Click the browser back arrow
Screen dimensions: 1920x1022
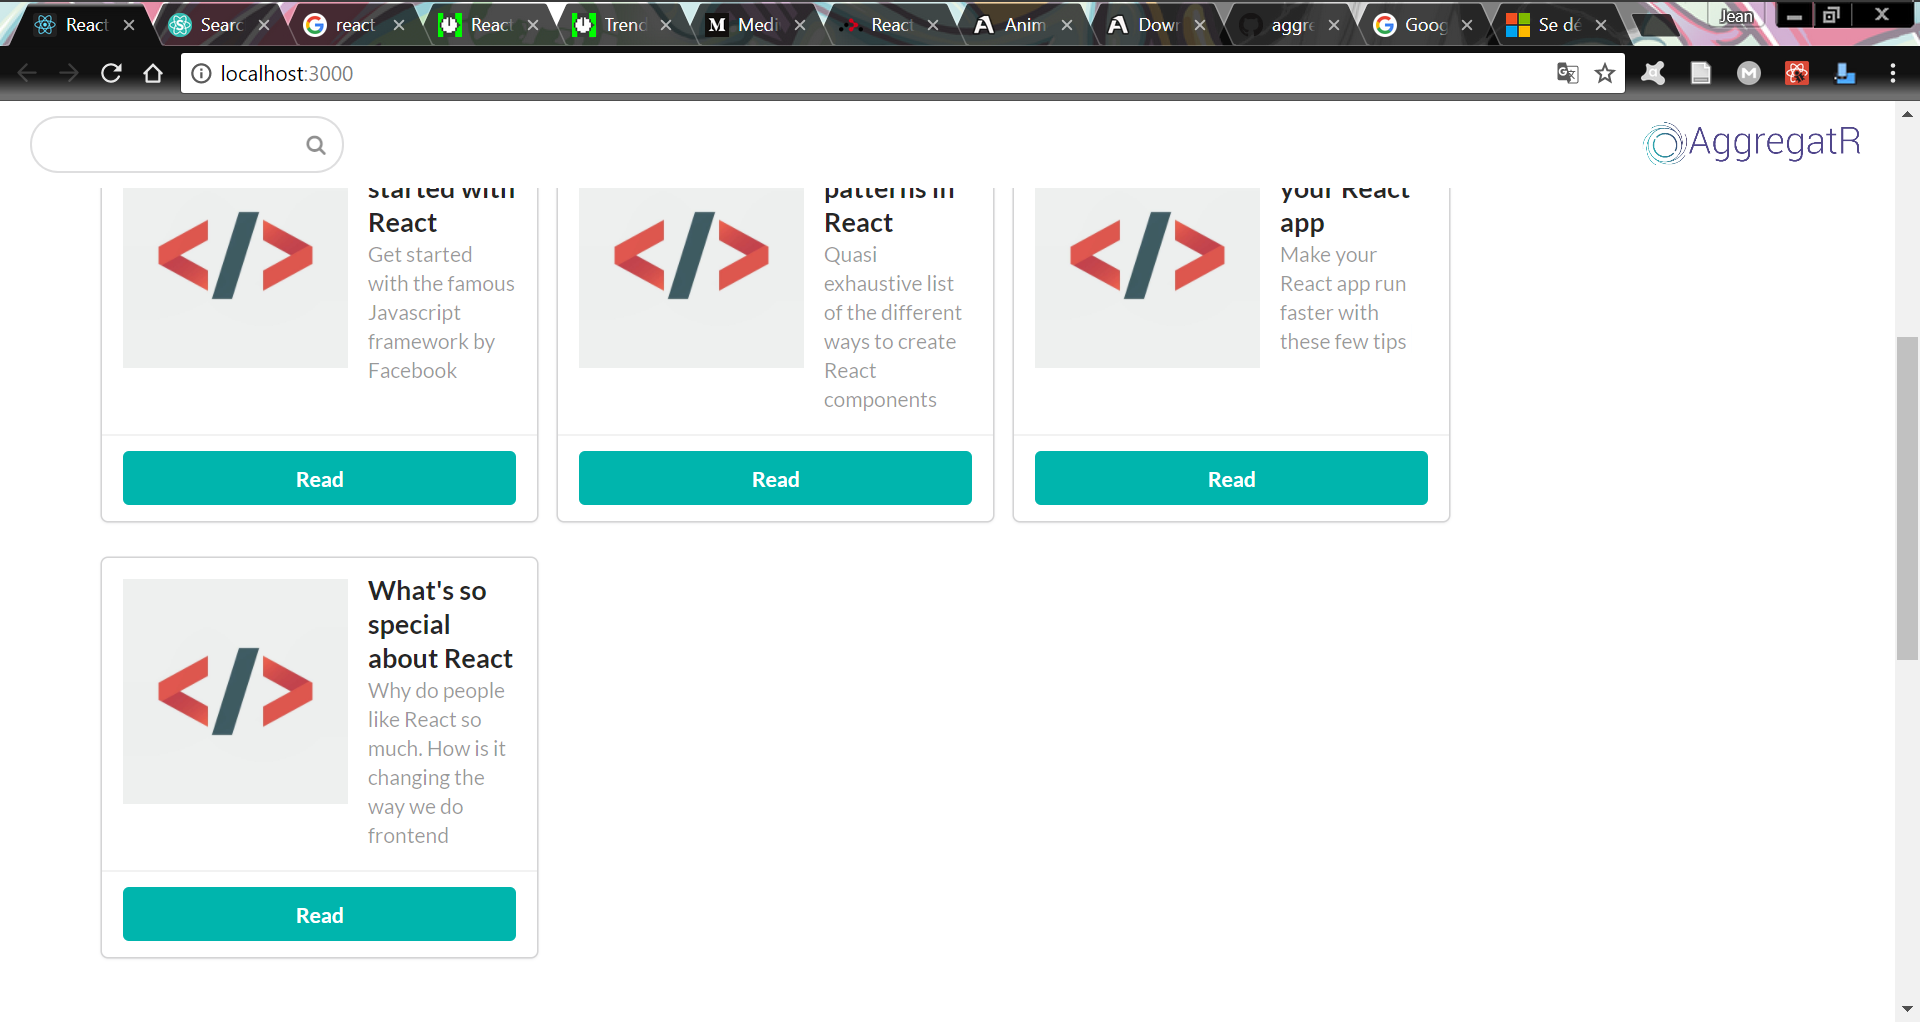[27, 73]
